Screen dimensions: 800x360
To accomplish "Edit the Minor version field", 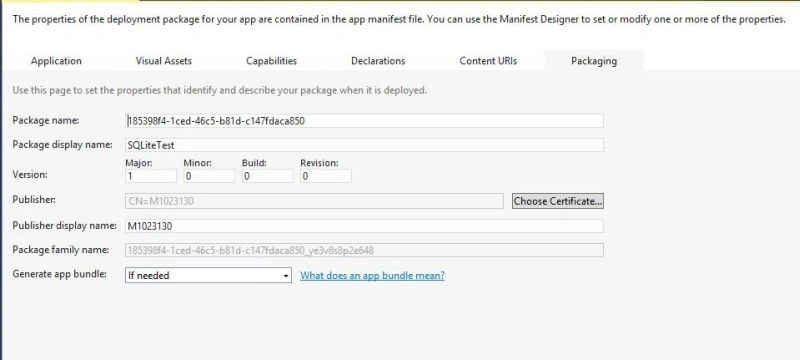I will click(209, 176).
